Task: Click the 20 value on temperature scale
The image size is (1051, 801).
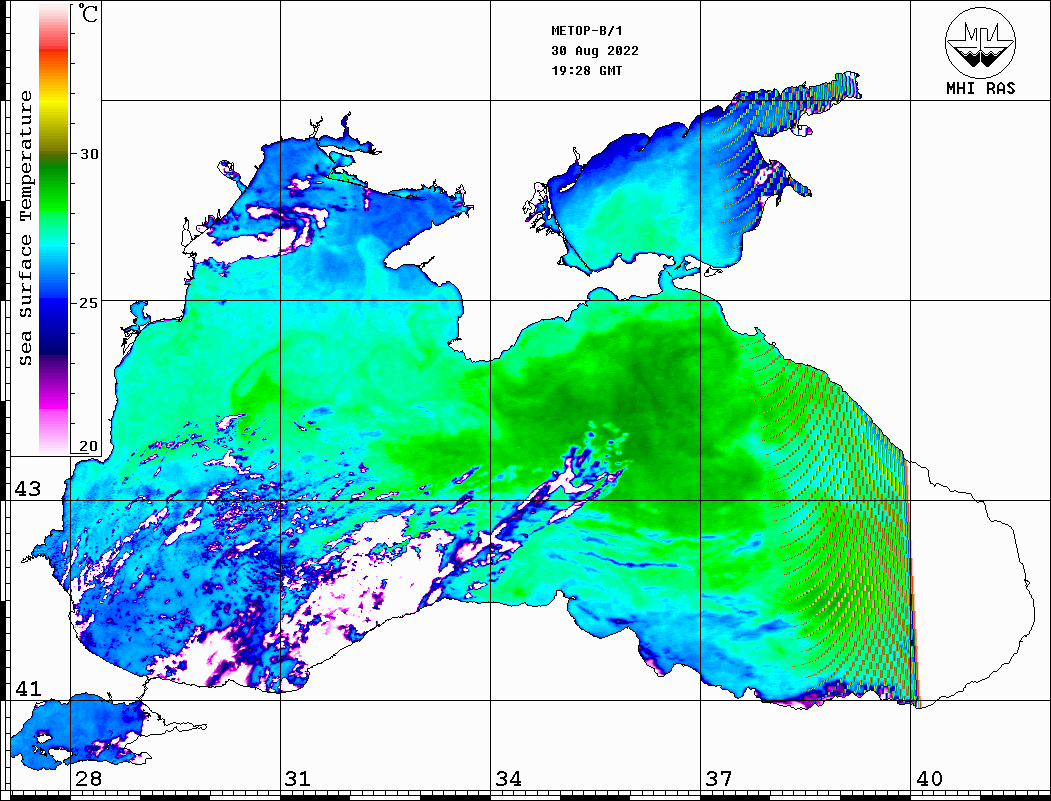Action: tap(89, 446)
